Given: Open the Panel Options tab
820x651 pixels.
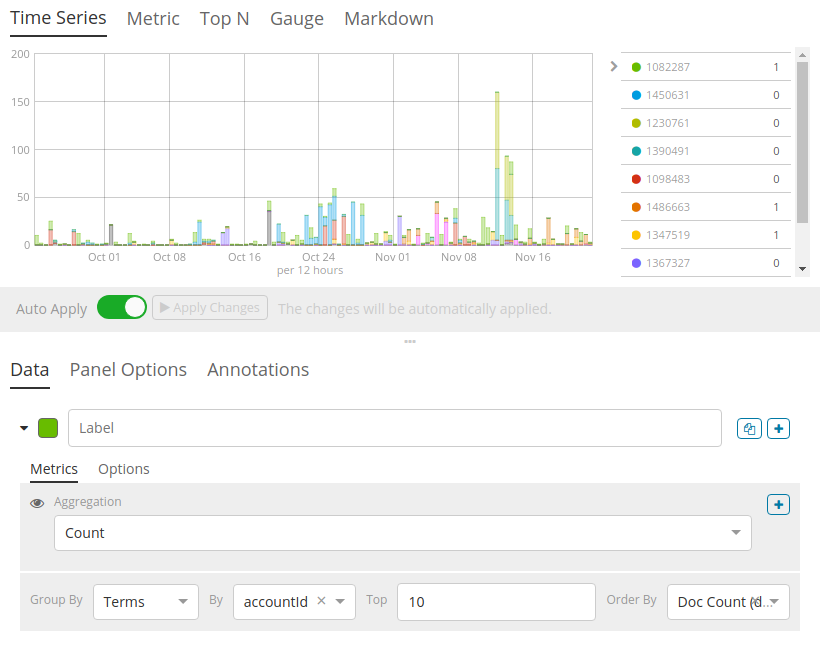Looking at the screenshot, I should click(x=128, y=370).
